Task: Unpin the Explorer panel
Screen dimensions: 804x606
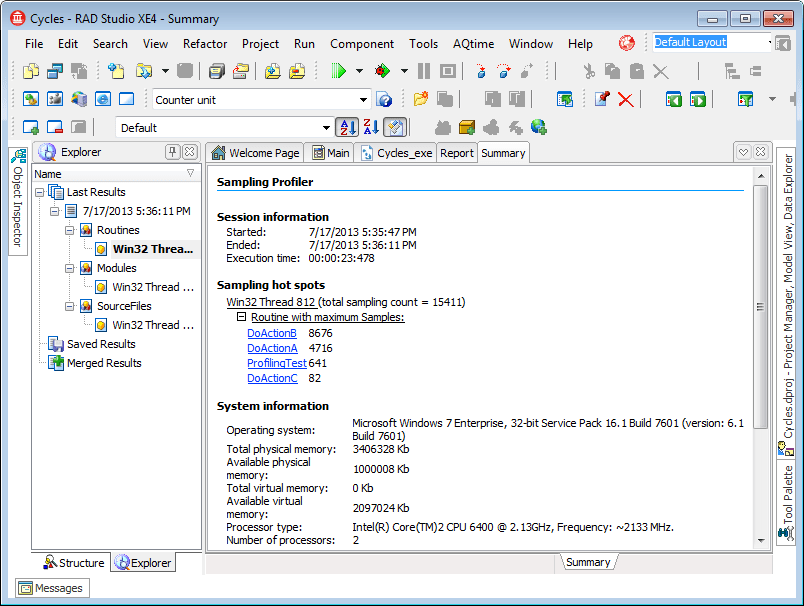Action: click(171, 152)
